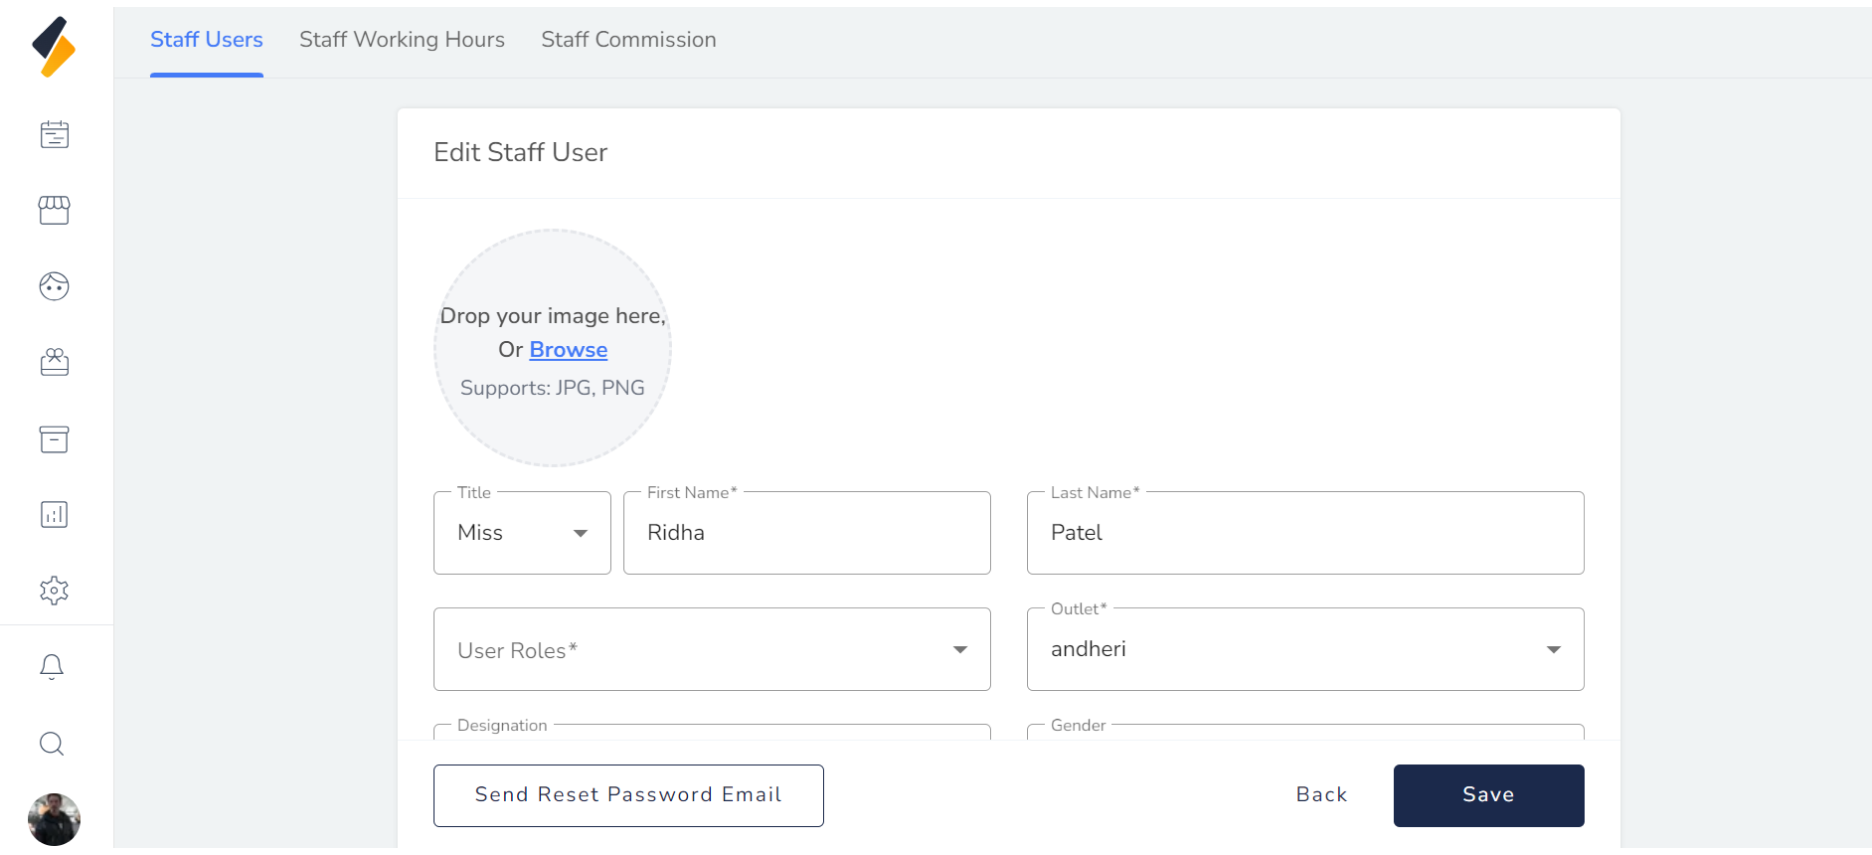Open the gift package icon in sidebar
This screenshot has width=1872, height=855.
click(x=54, y=362)
